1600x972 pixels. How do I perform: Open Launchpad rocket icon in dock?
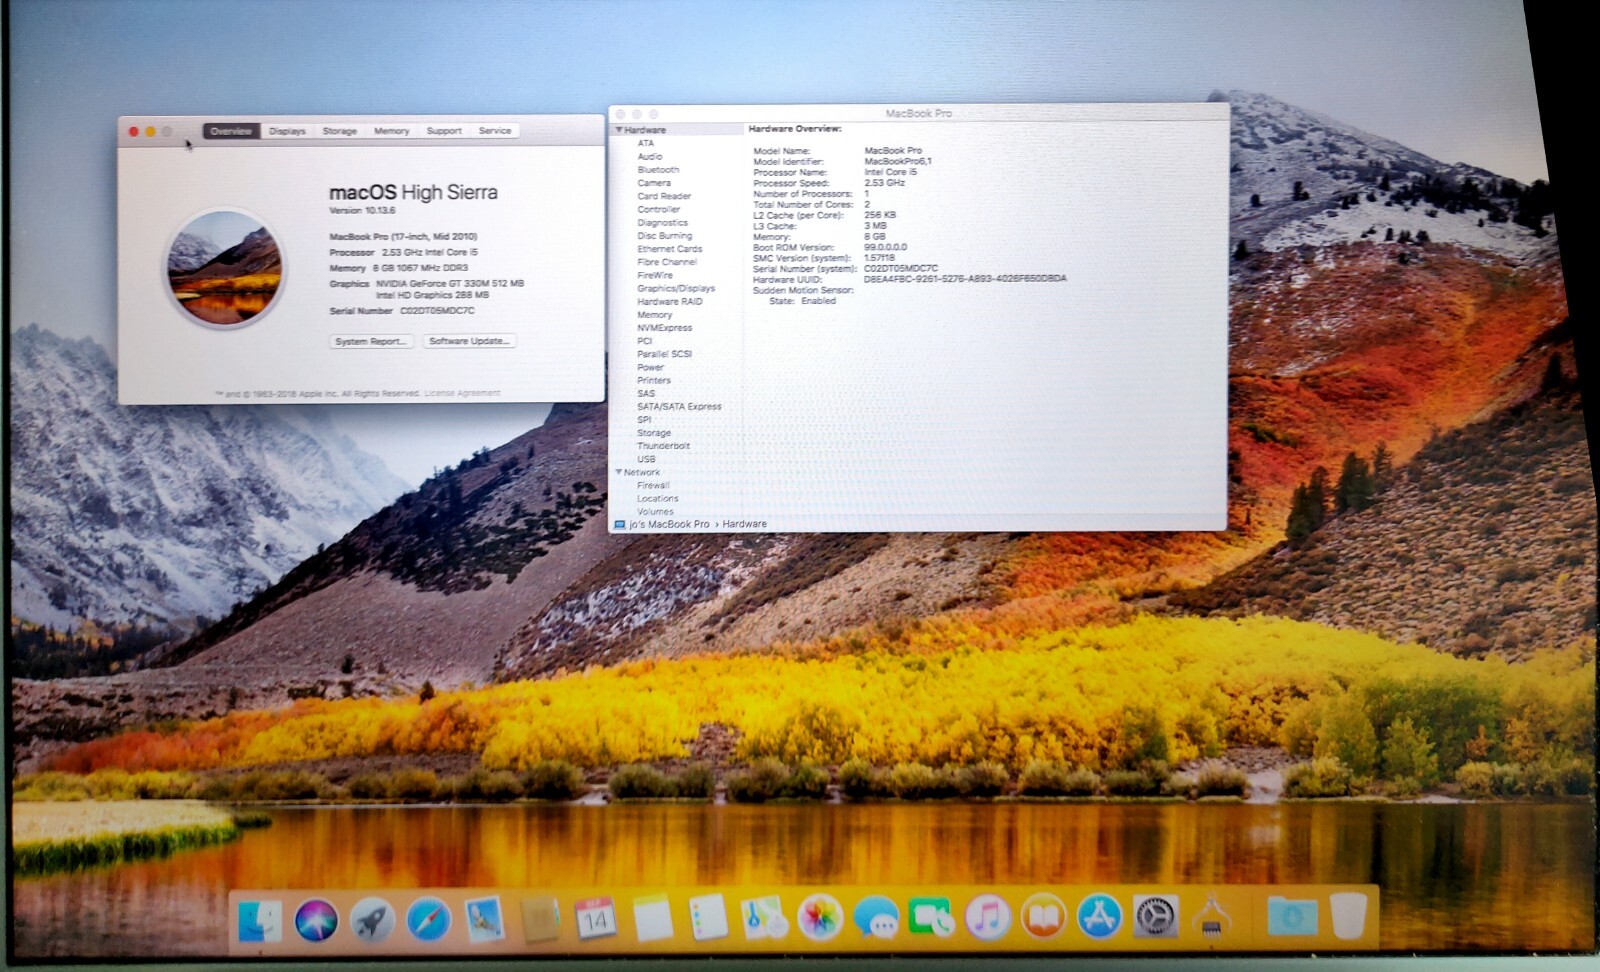(x=372, y=919)
